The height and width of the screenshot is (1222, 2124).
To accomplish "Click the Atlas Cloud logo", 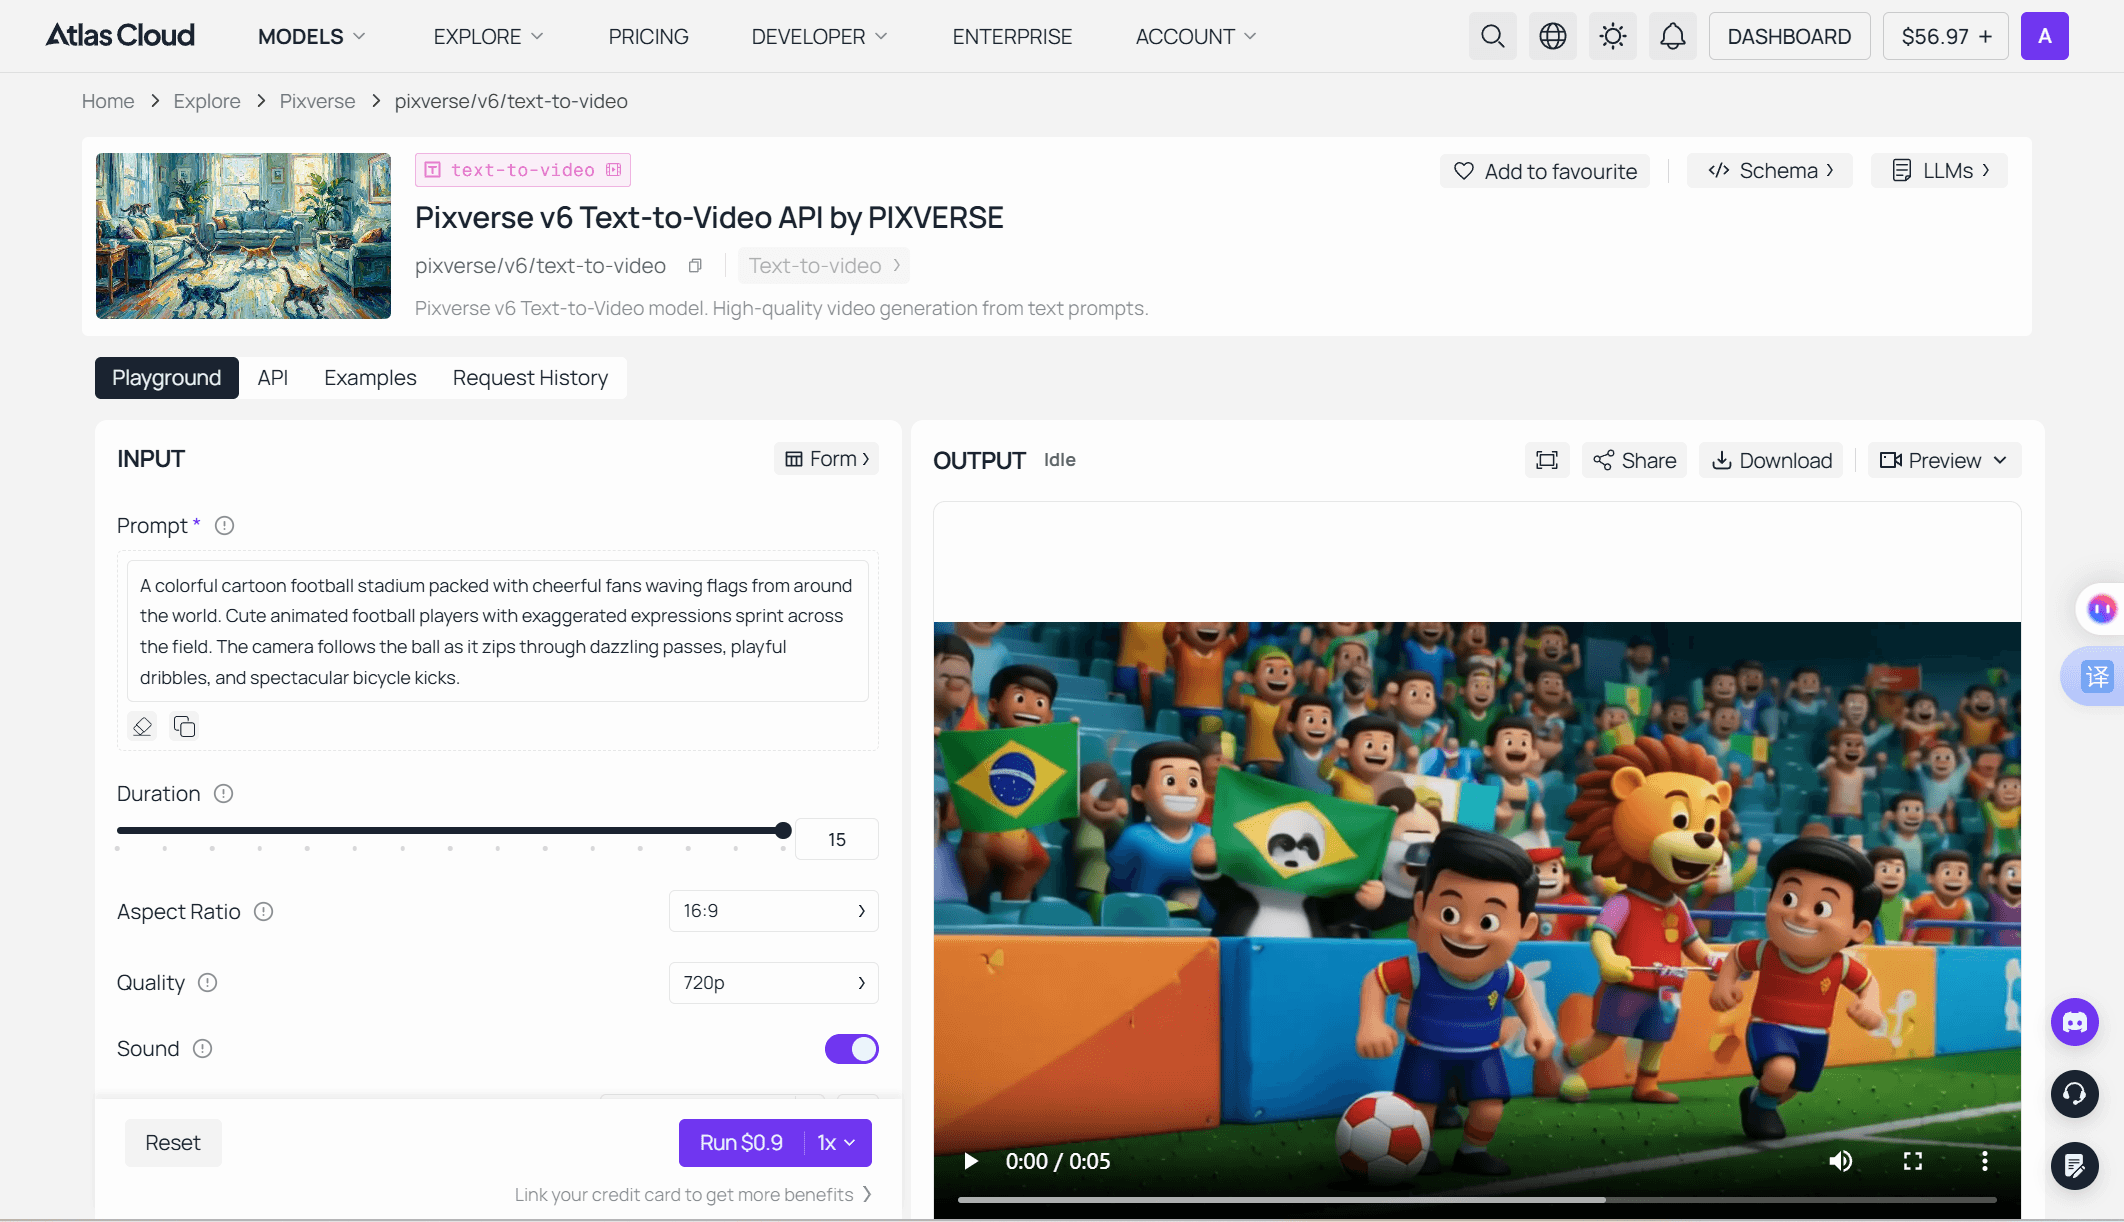I will click(x=120, y=36).
